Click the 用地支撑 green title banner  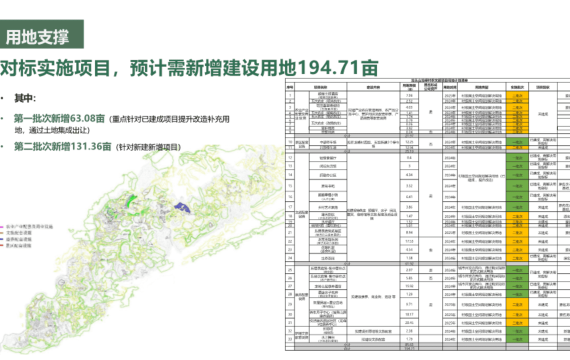tap(41, 34)
